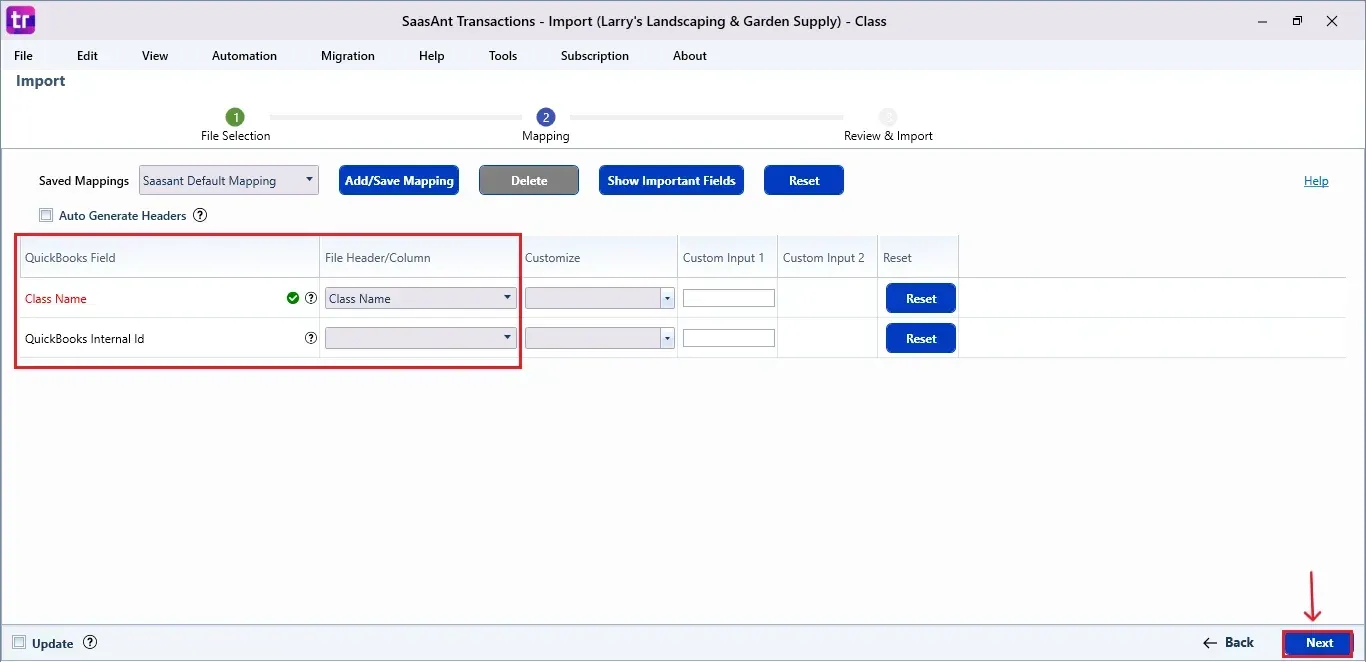Open the File menu
Screen dimensions: 1366x662
click(23, 56)
